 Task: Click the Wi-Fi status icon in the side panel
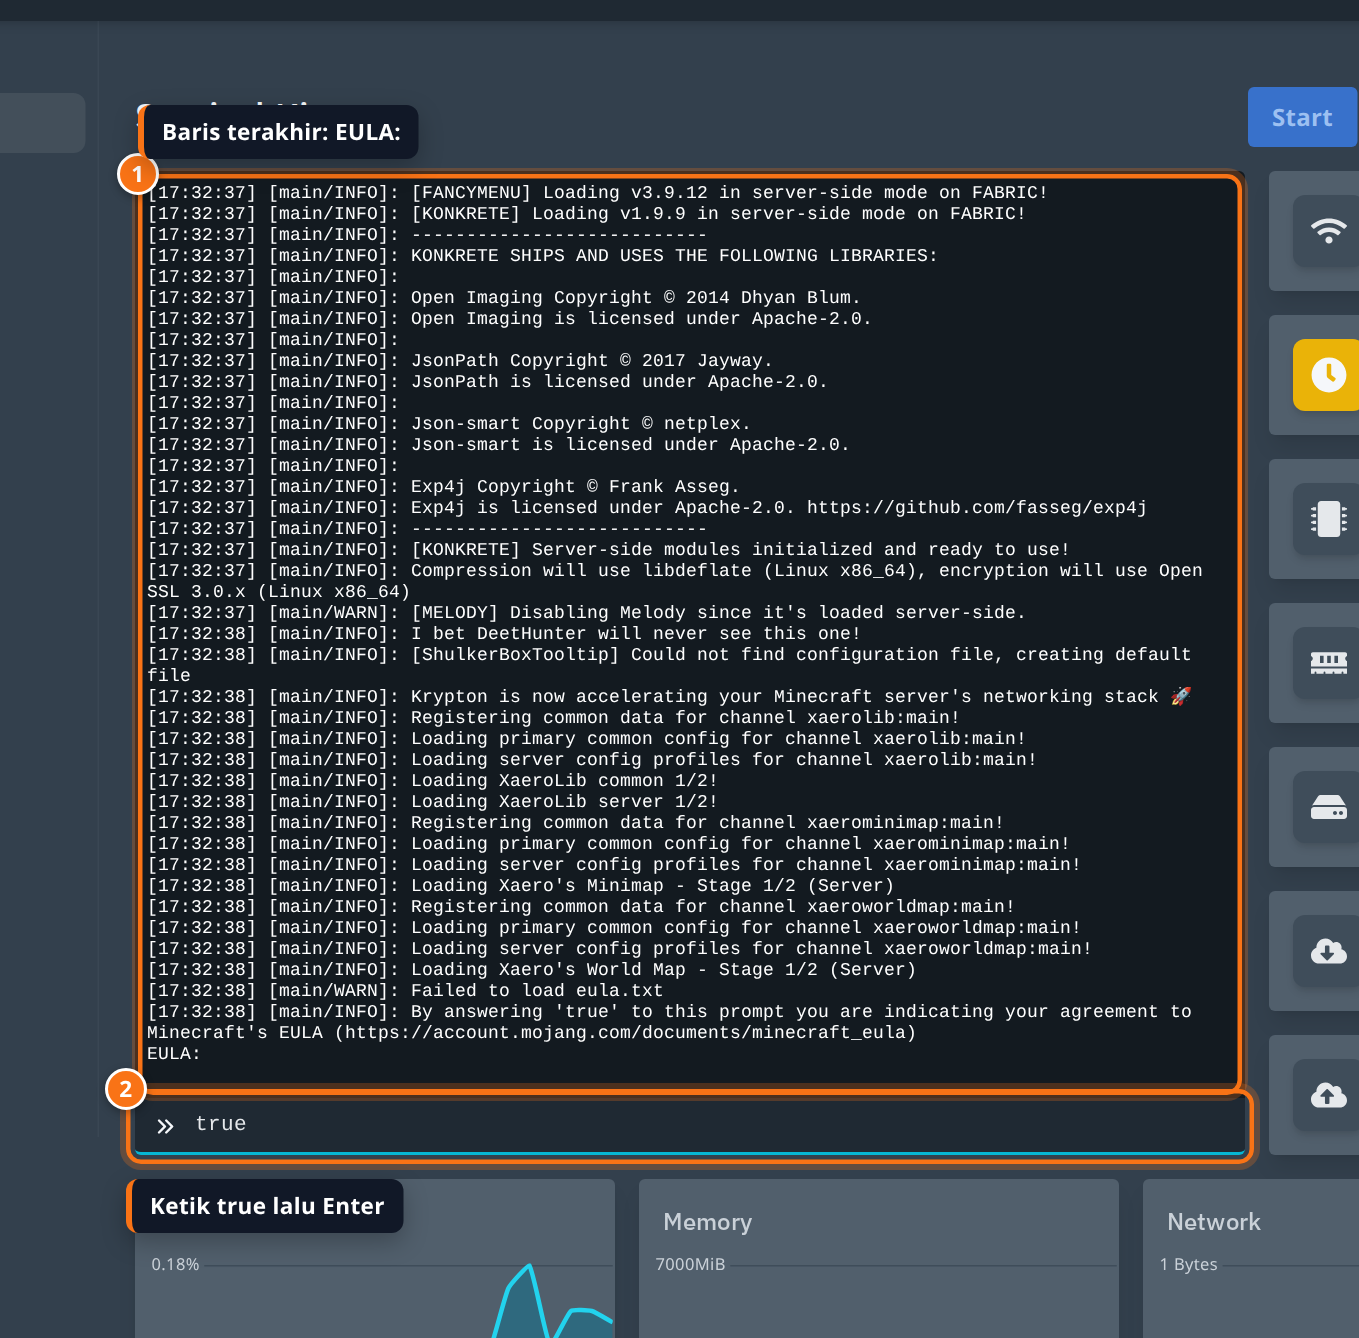[1328, 231]
